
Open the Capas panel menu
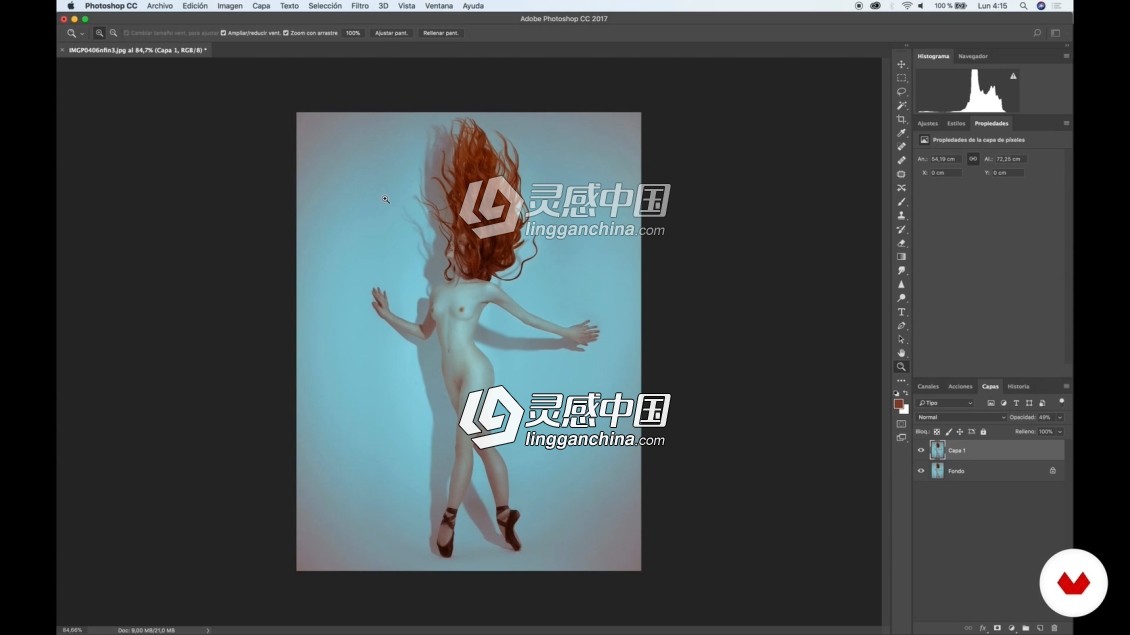point(1067,386)
